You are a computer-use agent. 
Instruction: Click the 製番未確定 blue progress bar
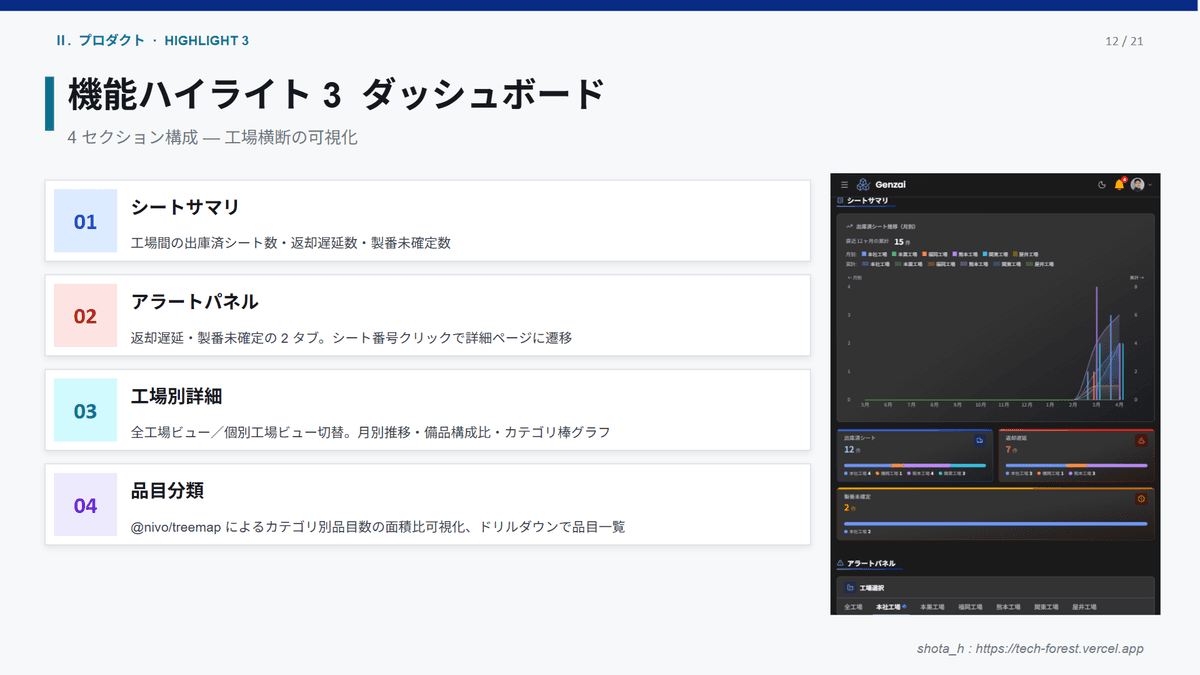994,523
